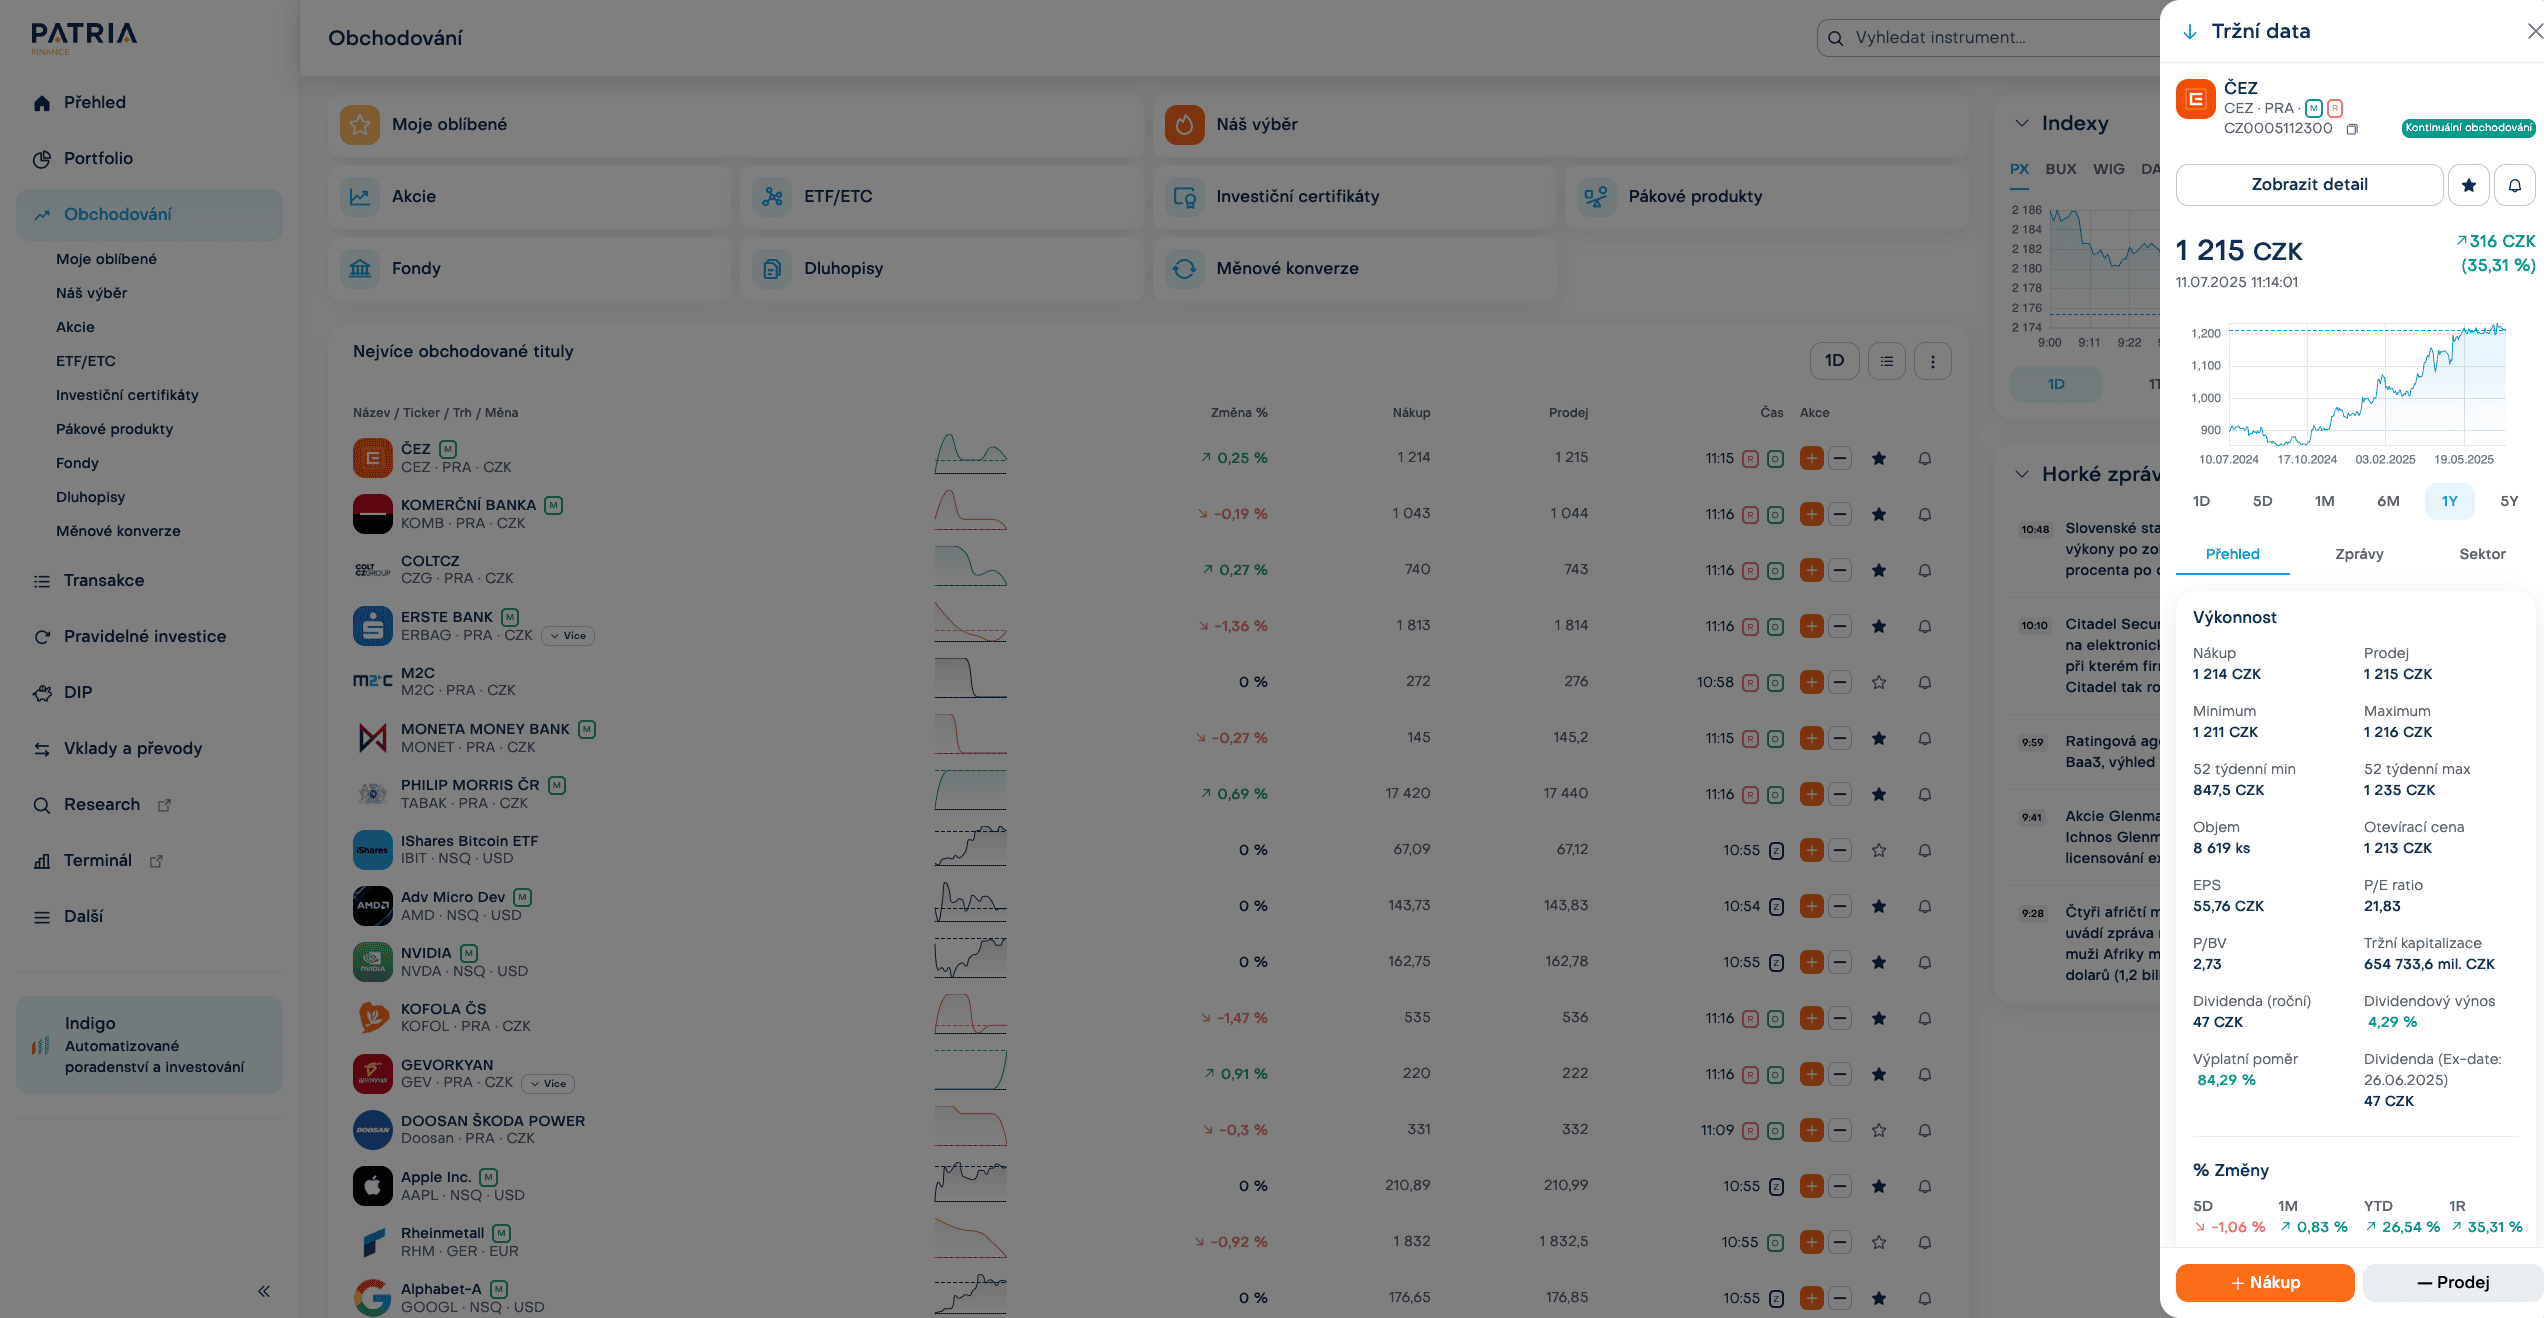Copy the ISIN CZ0005112300 icon
Image resolution: width=2544 pixels, height=1318 pixels.
click(x=2352, y=129)
